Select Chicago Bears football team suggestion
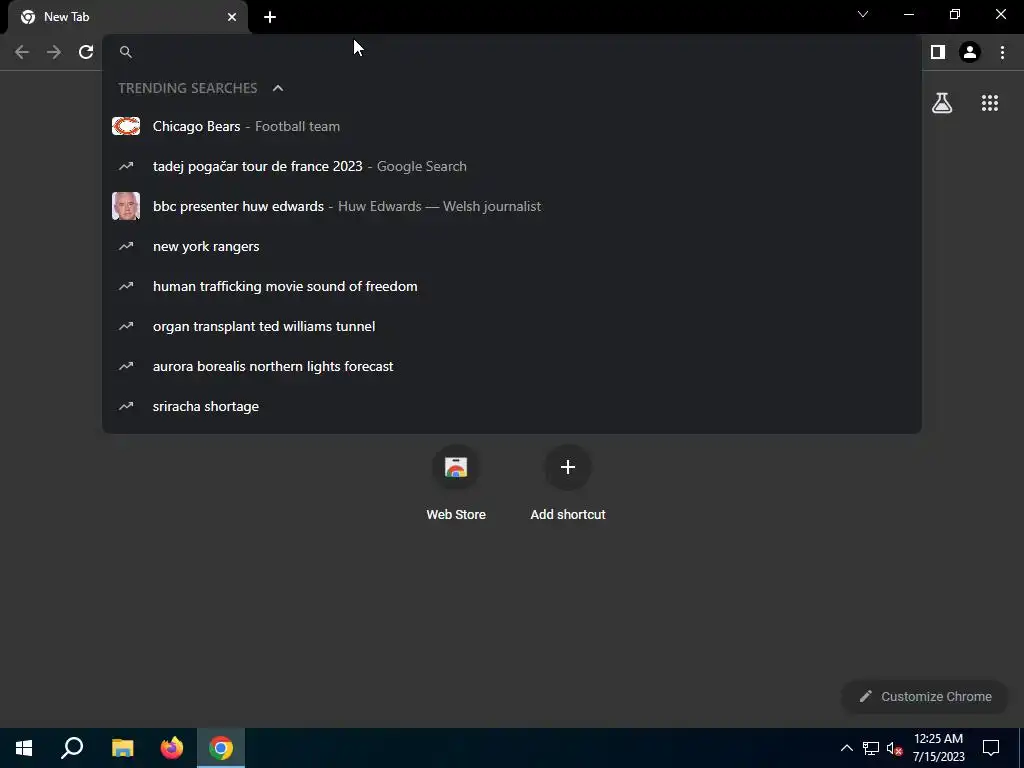This screenshot has width=1024, height=768. 511,126
